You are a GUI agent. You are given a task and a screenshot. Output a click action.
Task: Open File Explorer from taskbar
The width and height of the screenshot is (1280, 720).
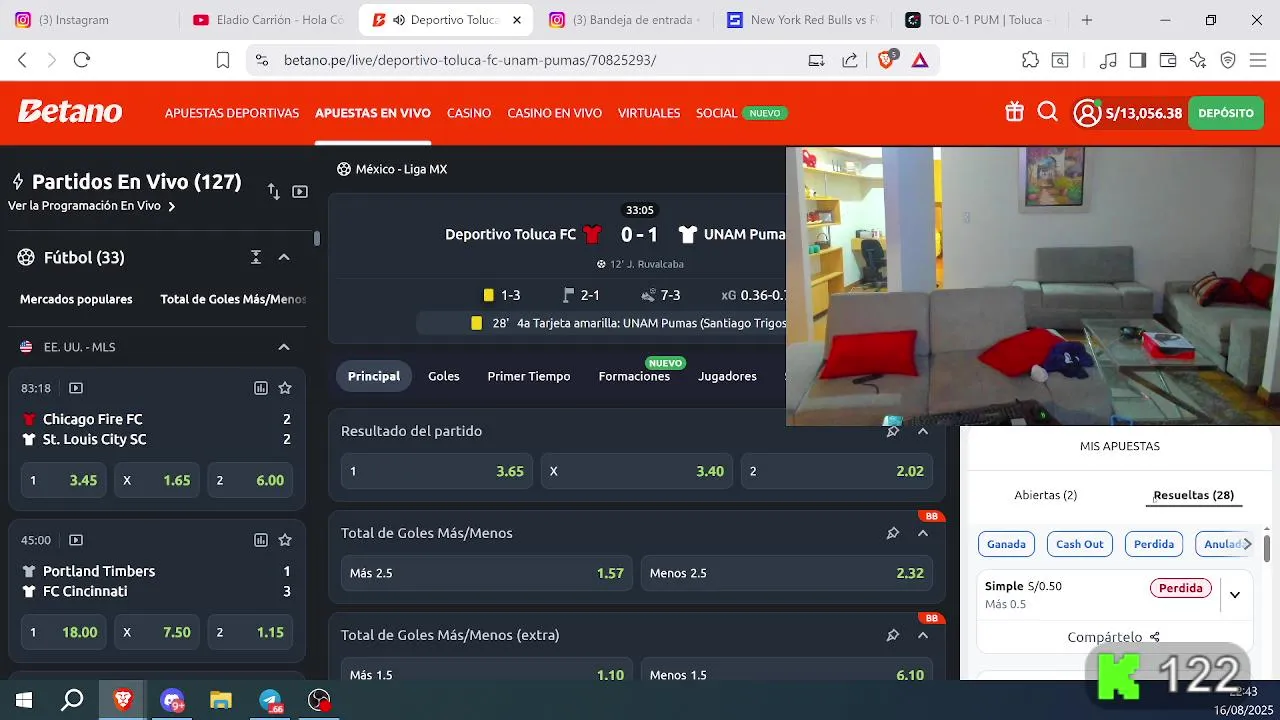click(221, 701)
